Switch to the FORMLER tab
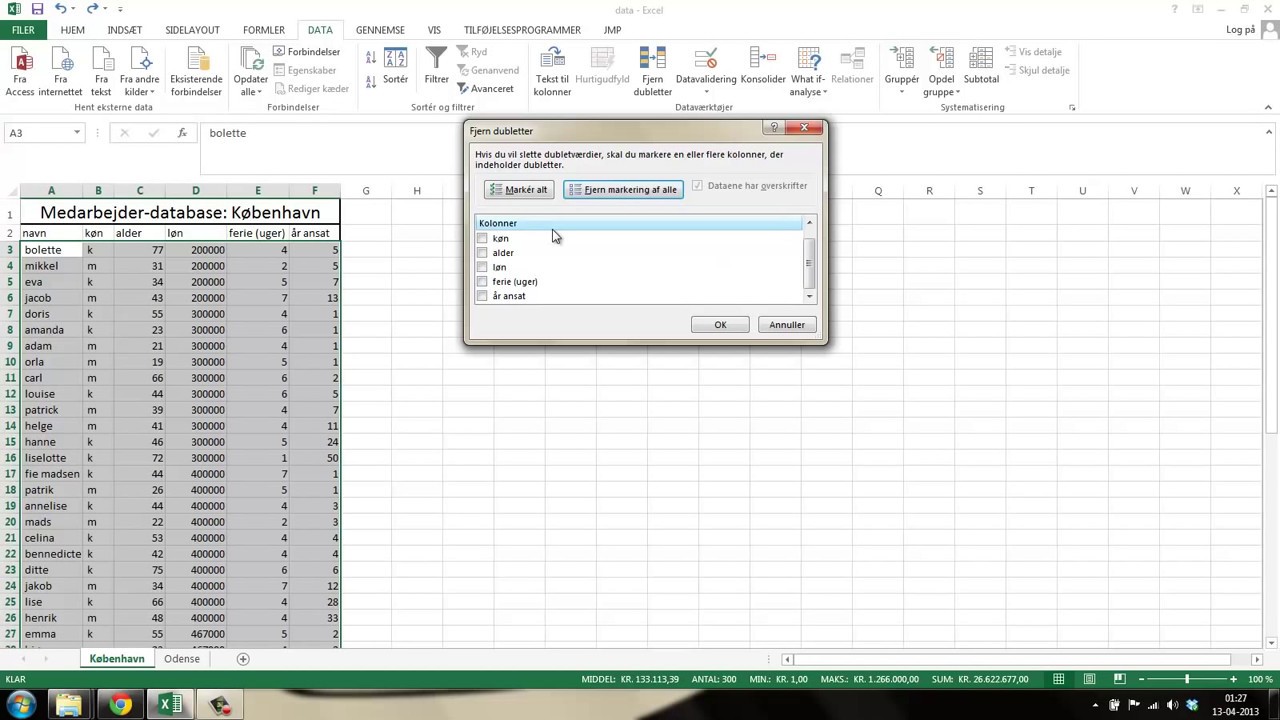 point(264,30)
